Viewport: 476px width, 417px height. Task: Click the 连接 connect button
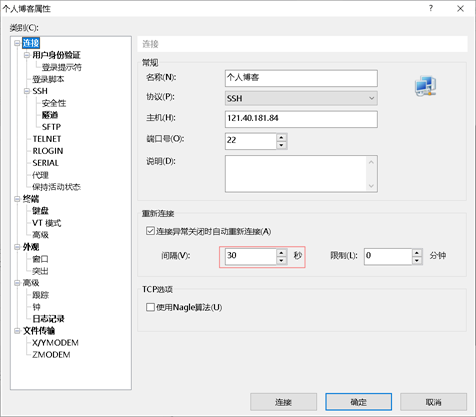coord(283,402)
